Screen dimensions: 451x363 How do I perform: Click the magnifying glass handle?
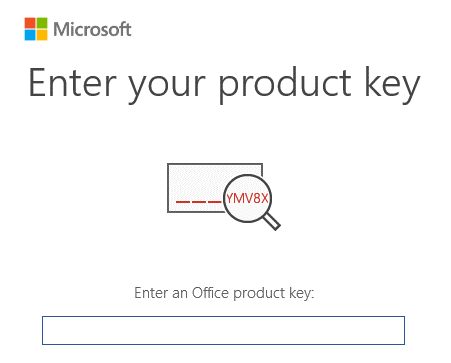pyautogui.click(x=272, y=221)
